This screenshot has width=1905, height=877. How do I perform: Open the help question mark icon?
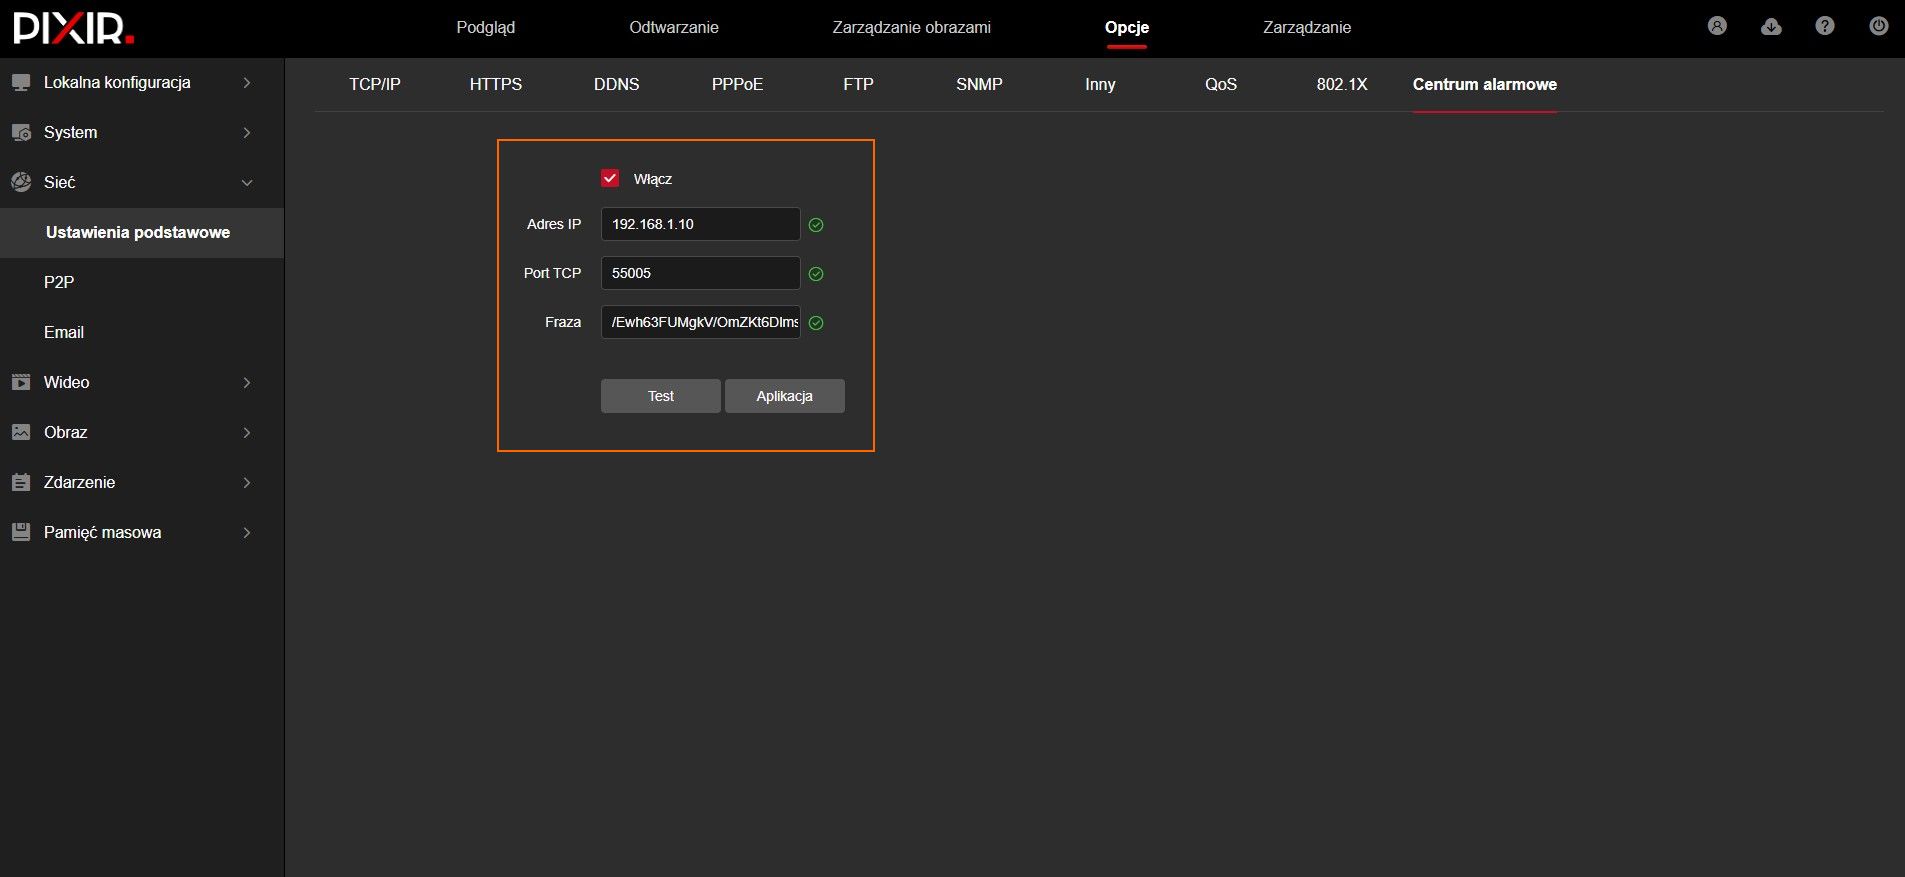pyautogui.click(x=1825, y=27)
